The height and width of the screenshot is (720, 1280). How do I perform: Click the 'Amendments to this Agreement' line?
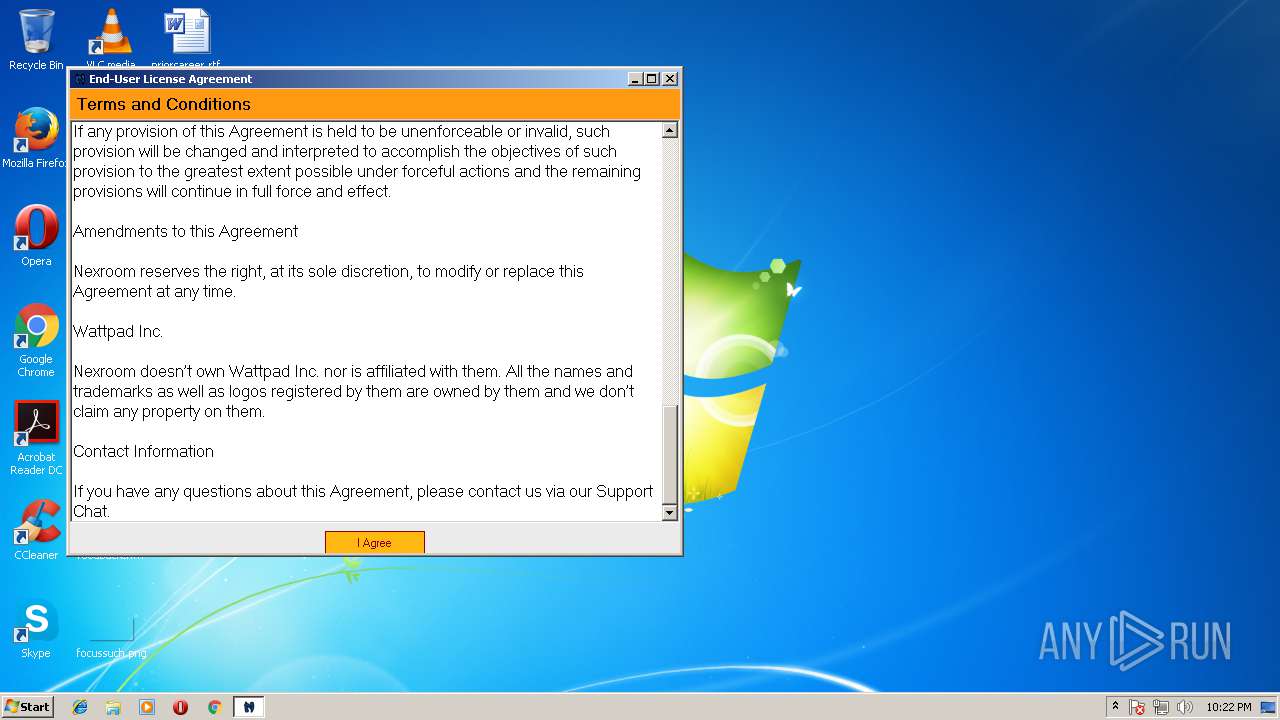(x=186, y=232)
